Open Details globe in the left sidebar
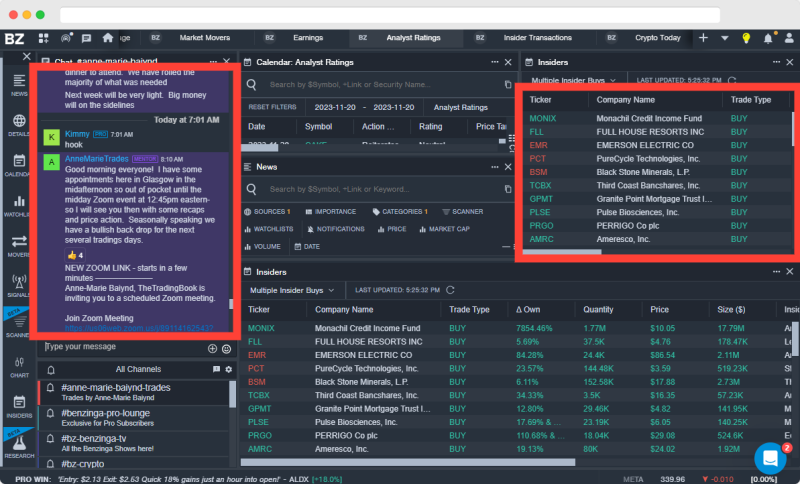This screenshot has height=484, width=800. pos(19,125)
